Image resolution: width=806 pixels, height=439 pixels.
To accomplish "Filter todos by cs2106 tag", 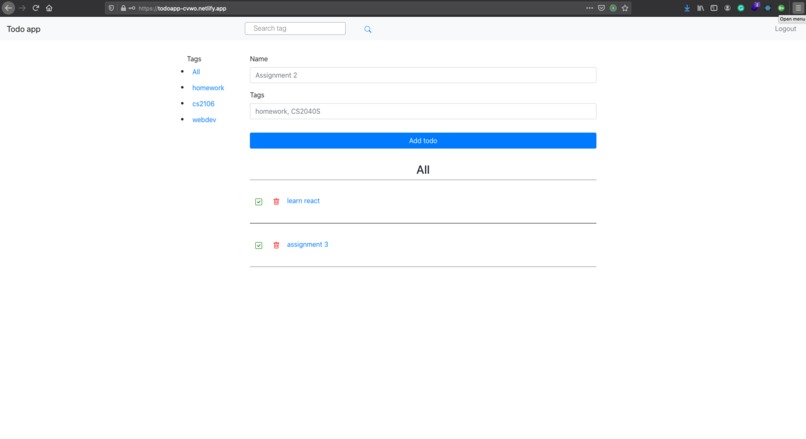I will coord(204,104).
